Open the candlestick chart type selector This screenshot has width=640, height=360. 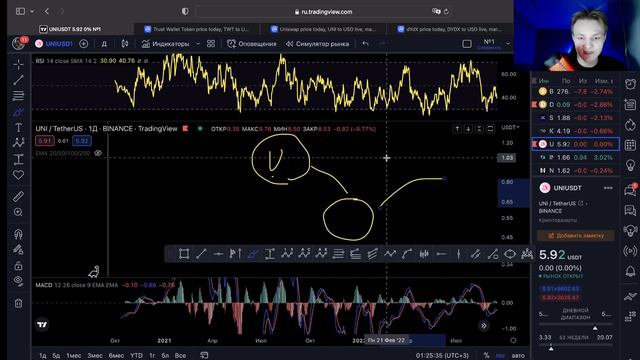pyautogui.click(x=125, y=44)
